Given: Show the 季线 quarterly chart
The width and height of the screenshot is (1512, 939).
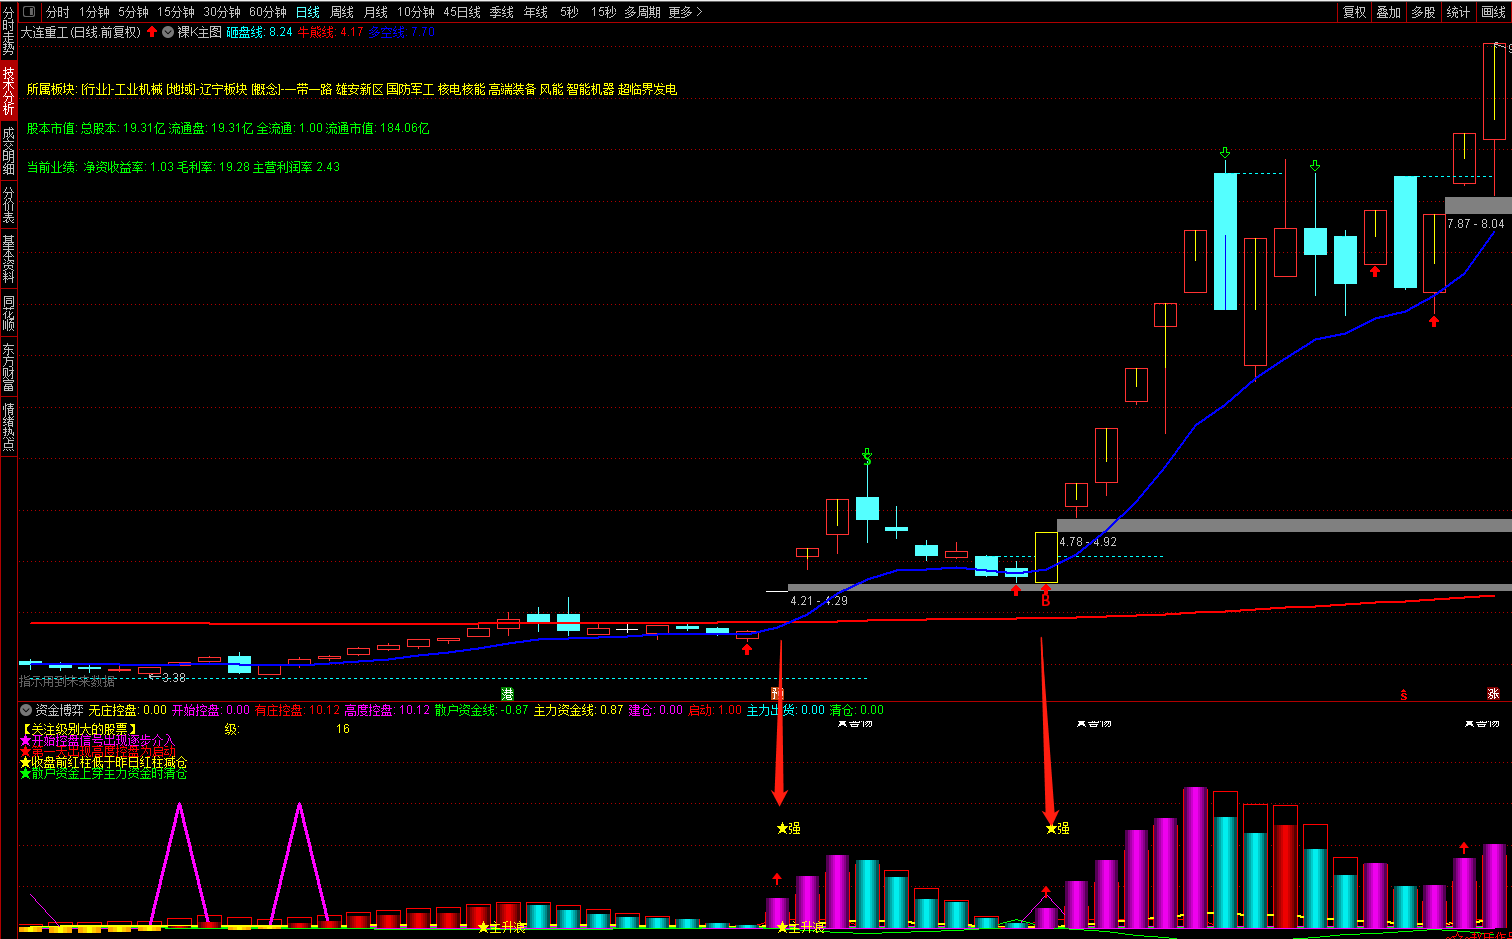Looking at the screenshot, I should click(501, 12).
